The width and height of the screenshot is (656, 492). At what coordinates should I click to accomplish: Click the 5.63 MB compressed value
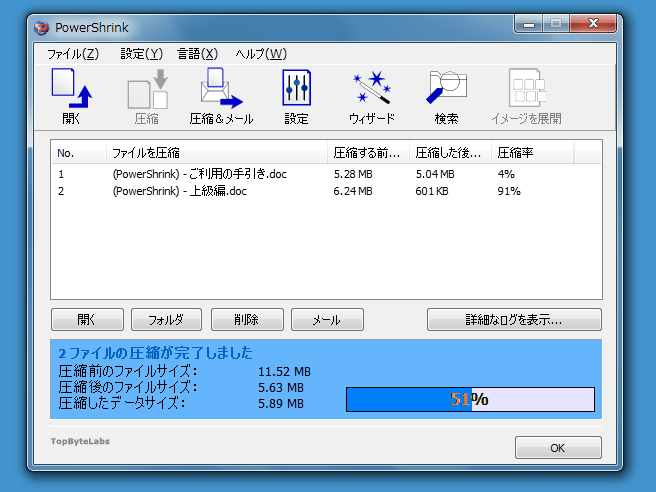tap(281, 388)
